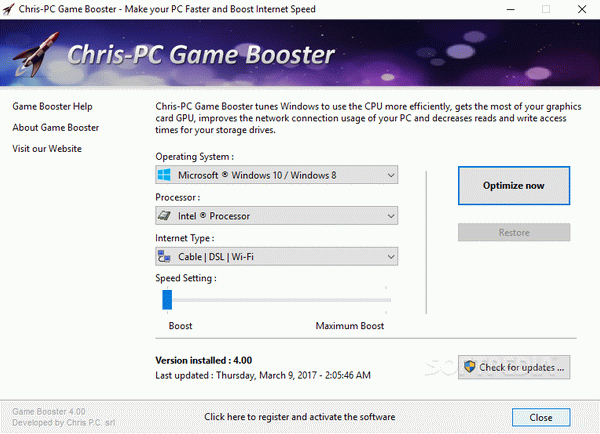Click register and activate the software link
Screen dimensions: 600x434
[x=300, y=417]
